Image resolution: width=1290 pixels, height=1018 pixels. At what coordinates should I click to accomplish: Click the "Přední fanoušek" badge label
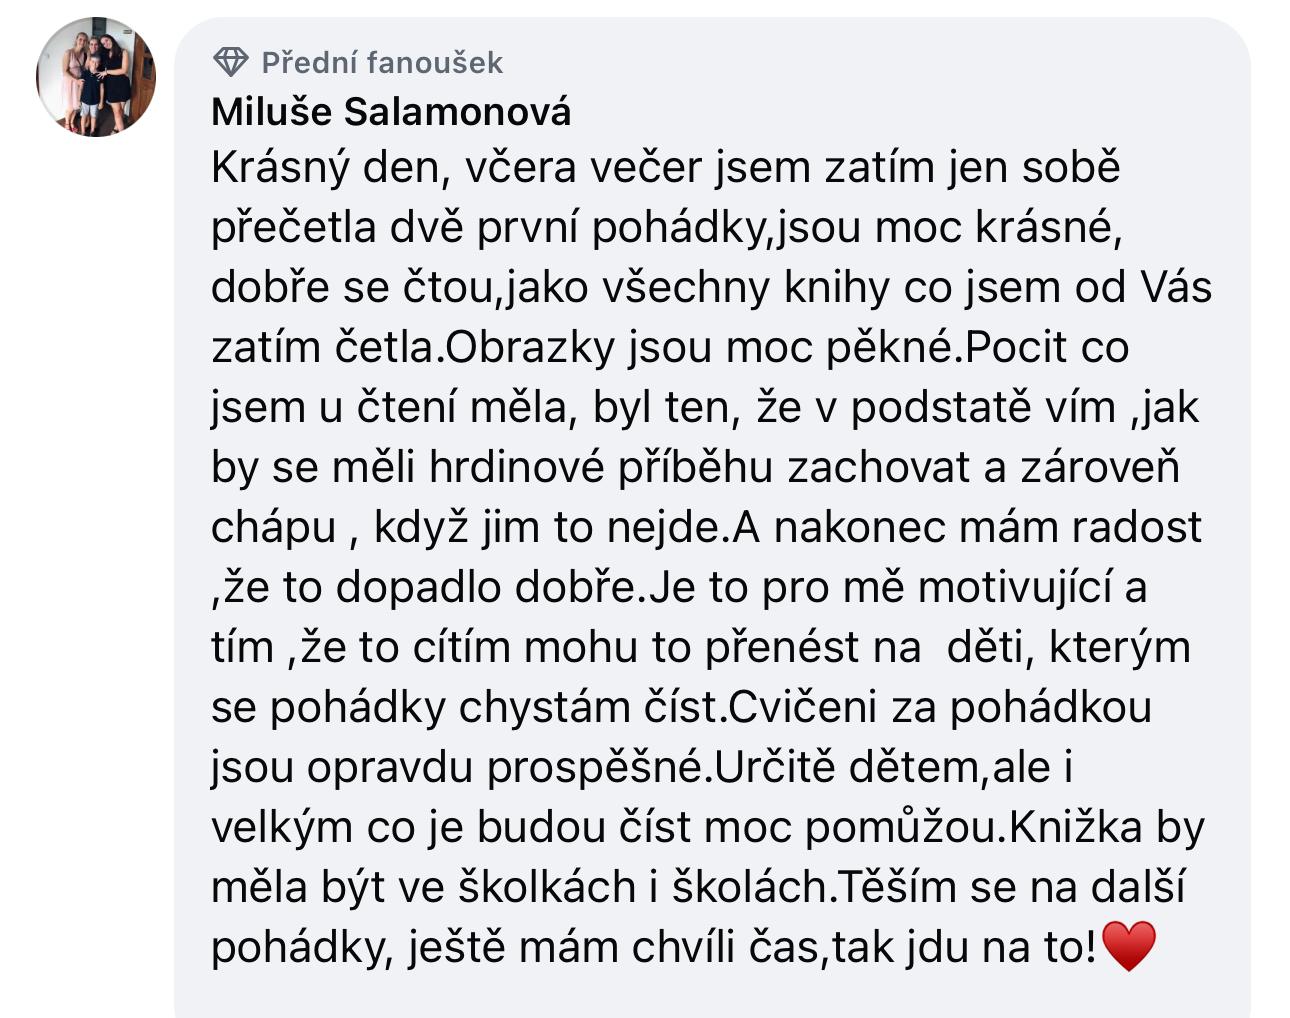382,63
